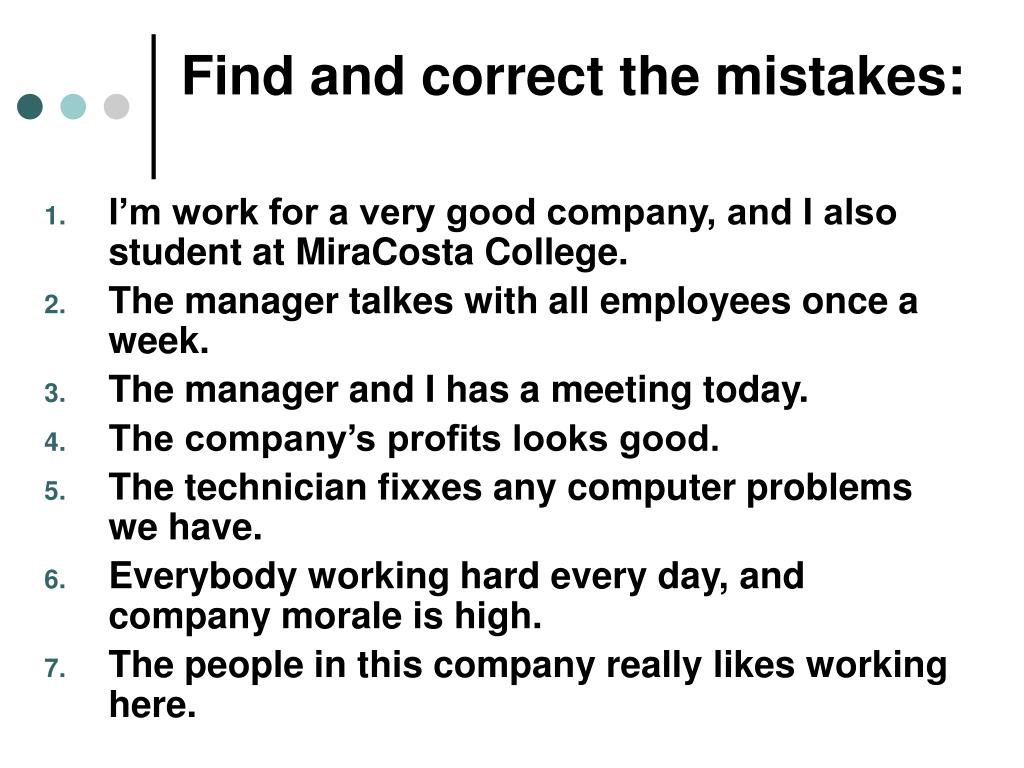This screenshot has height=768, width=1024.
Task: Click the misspelled word 'talkes'
Action: pyautogui.click(x=401, y=301)
